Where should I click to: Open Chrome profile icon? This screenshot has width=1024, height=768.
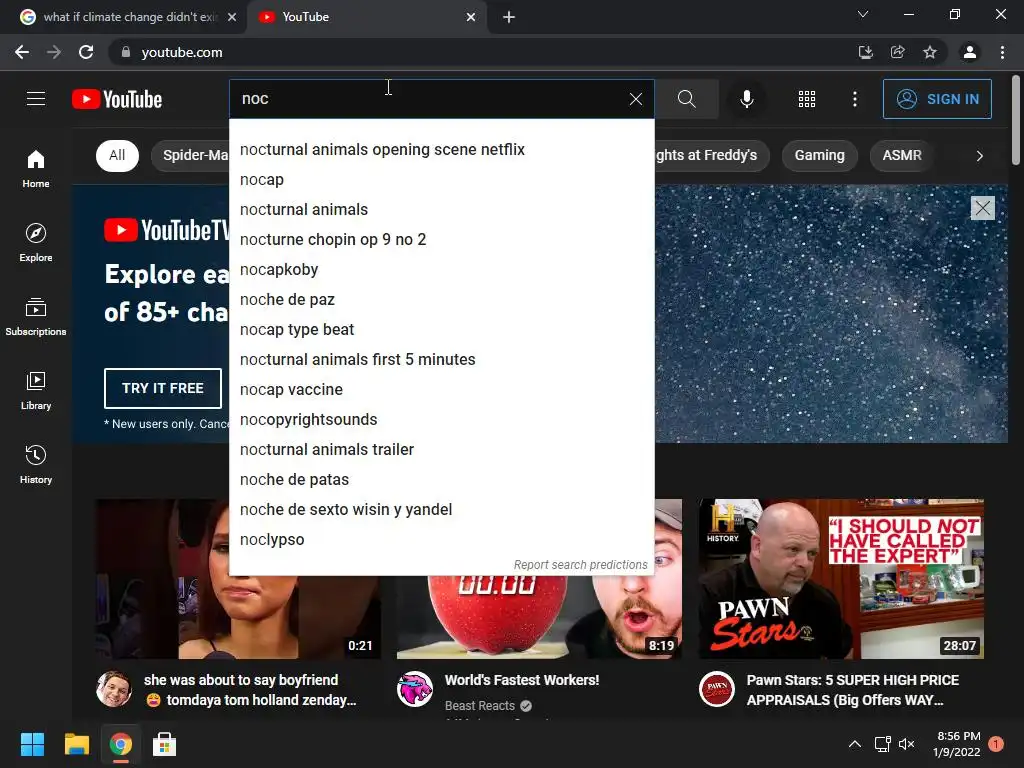click(970, 52)
